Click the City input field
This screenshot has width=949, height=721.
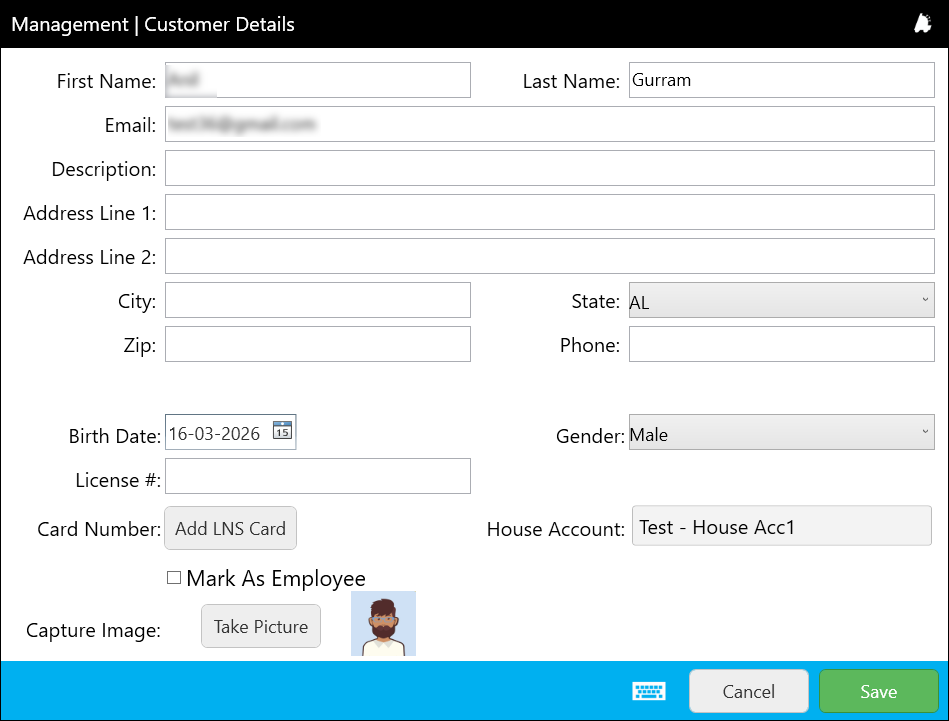point(317,300)
